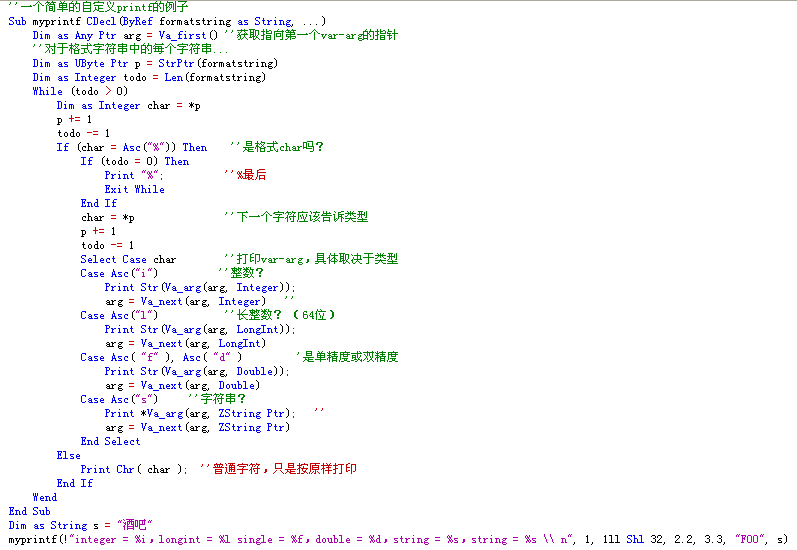Click the 'End Sub' line
Screen dimensions: 797x550
(x=29, y=512)
